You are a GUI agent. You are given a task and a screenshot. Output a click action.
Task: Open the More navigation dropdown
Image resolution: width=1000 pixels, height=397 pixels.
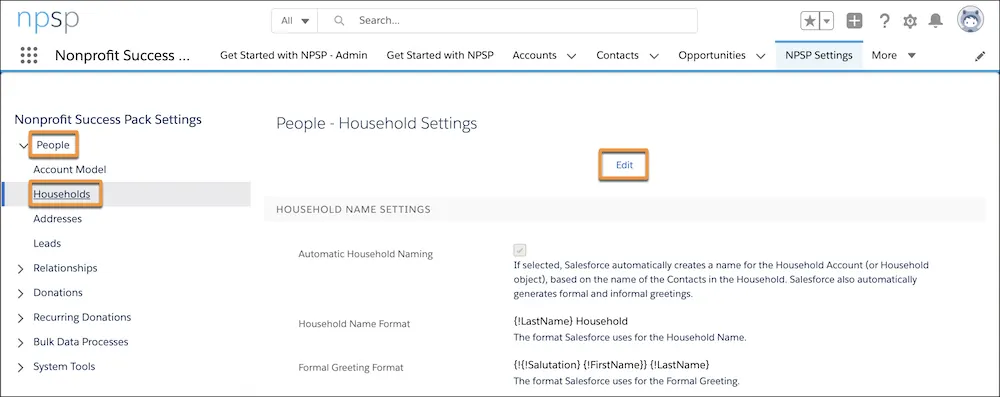pos(893,56)
